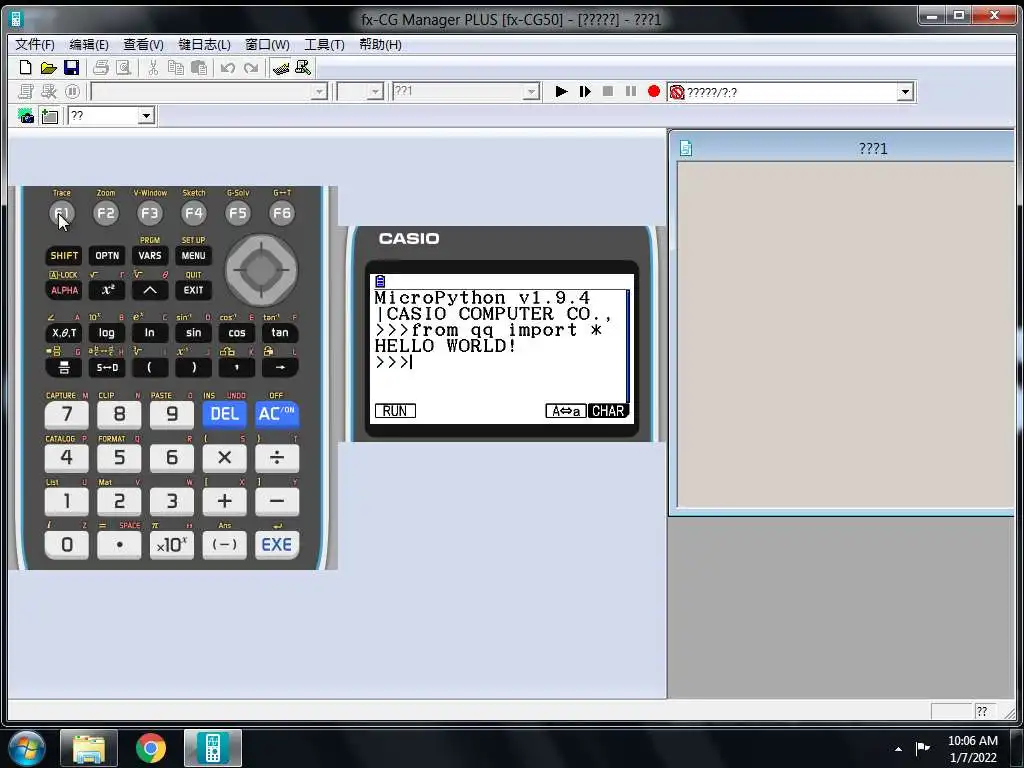Click the calculator directional pad center

[261, 269]
